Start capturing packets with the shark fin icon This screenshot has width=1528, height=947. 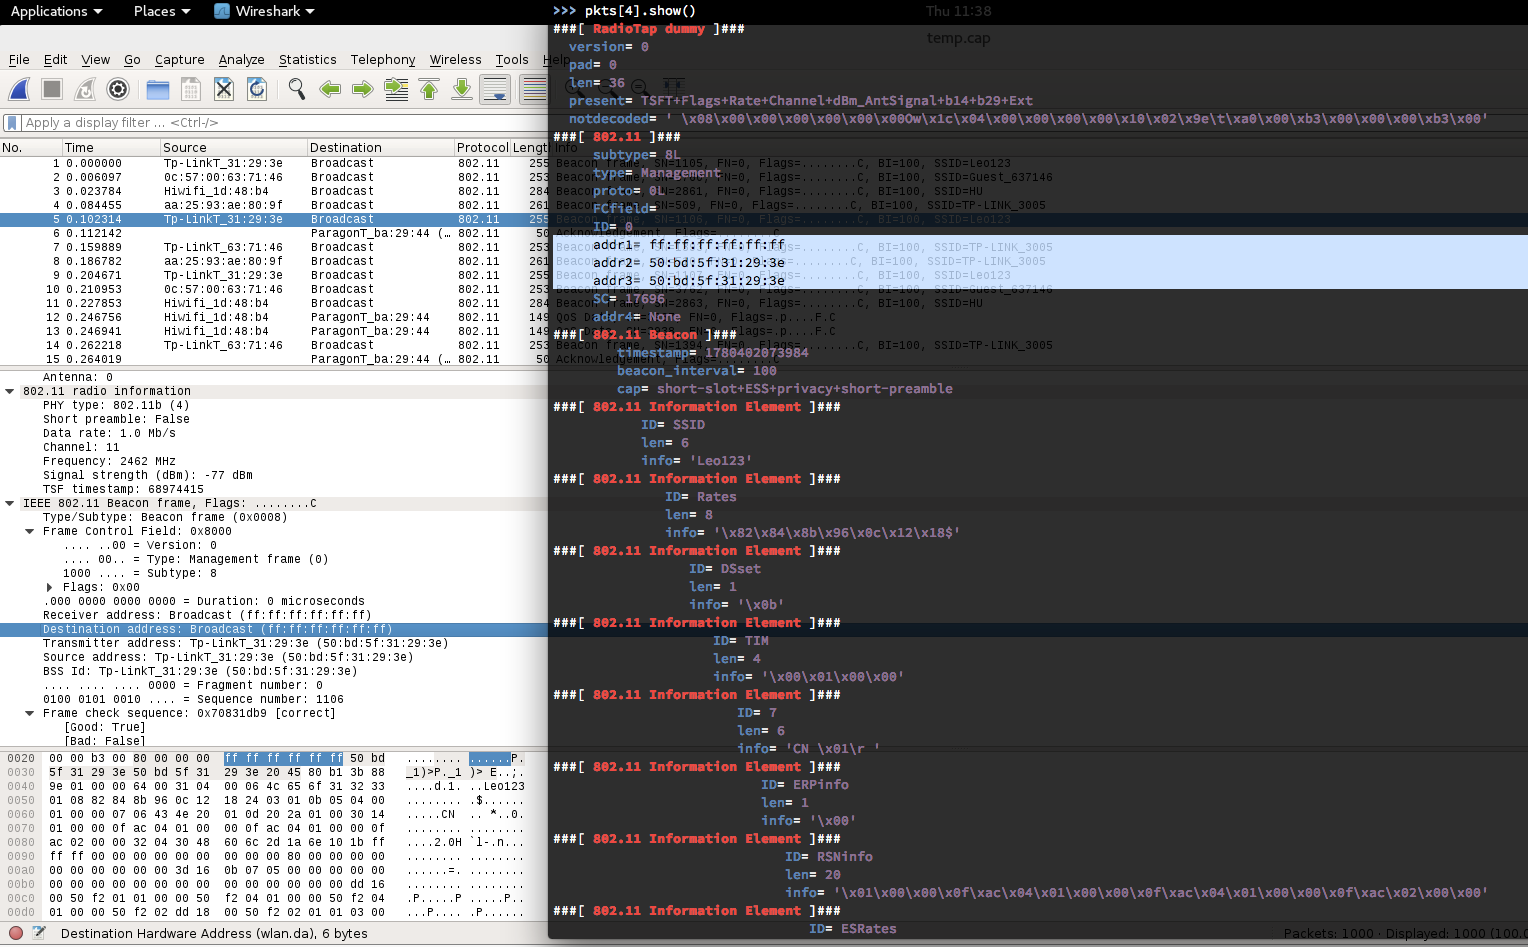click(19, 89)
